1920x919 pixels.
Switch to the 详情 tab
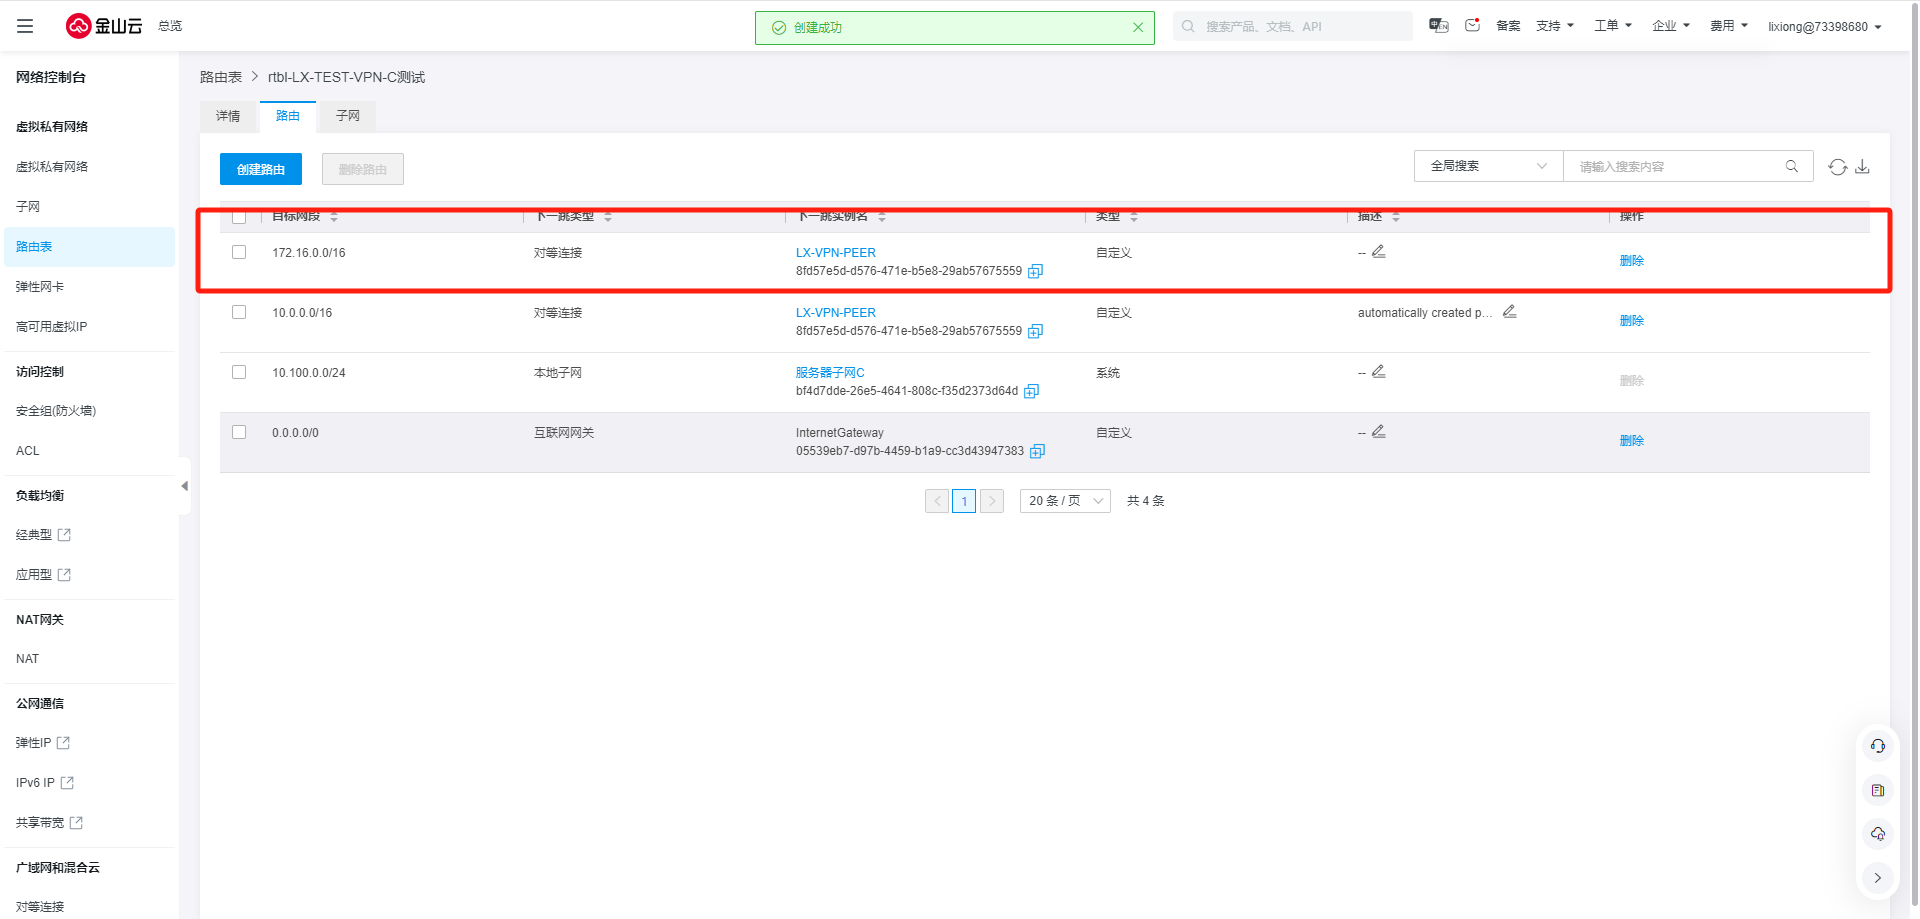[x=228, y=116]
